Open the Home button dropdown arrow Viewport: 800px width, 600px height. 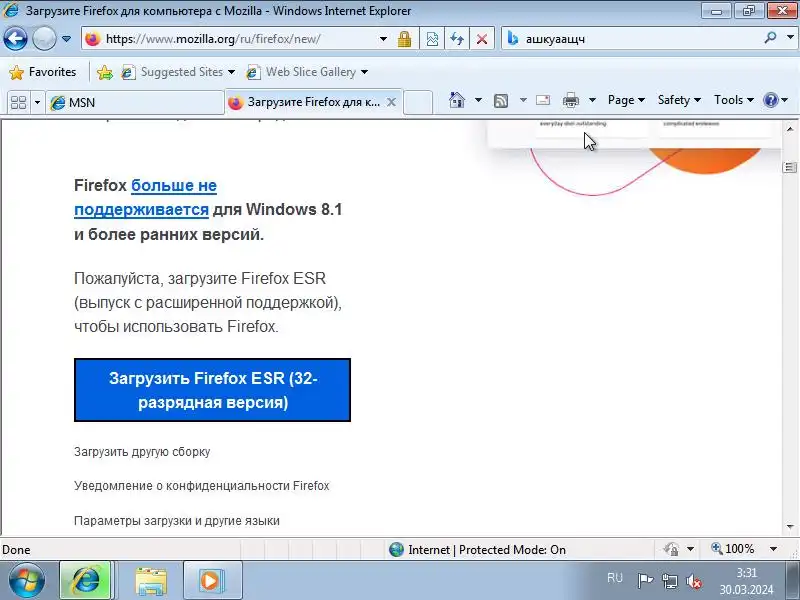coord(478,100)
